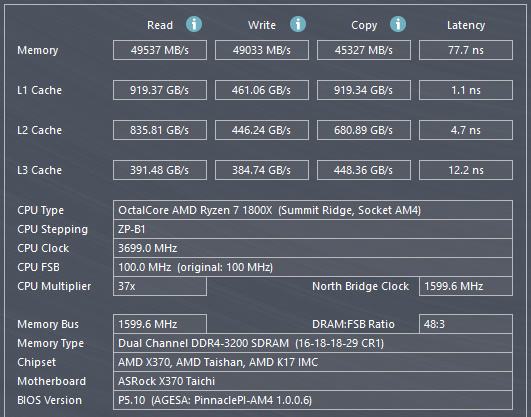Viewport: 531px width, 417px height.
Task: Select the L1 Cache Read 919.37 GB/s box
Action: point(160,90)
